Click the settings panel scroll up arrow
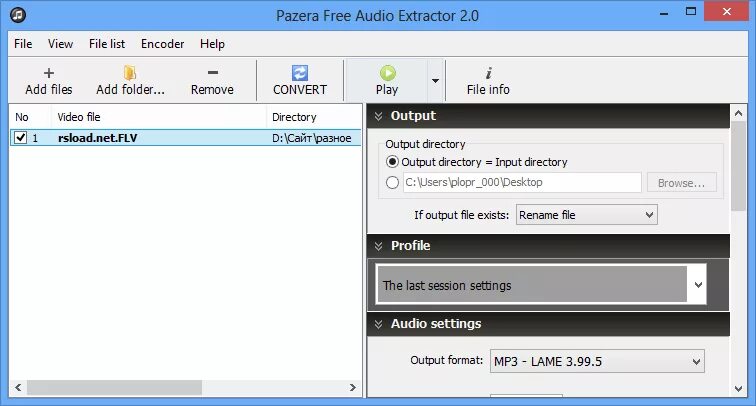Image resolution: width=756 pixels, height=406 pixels. 738,114
